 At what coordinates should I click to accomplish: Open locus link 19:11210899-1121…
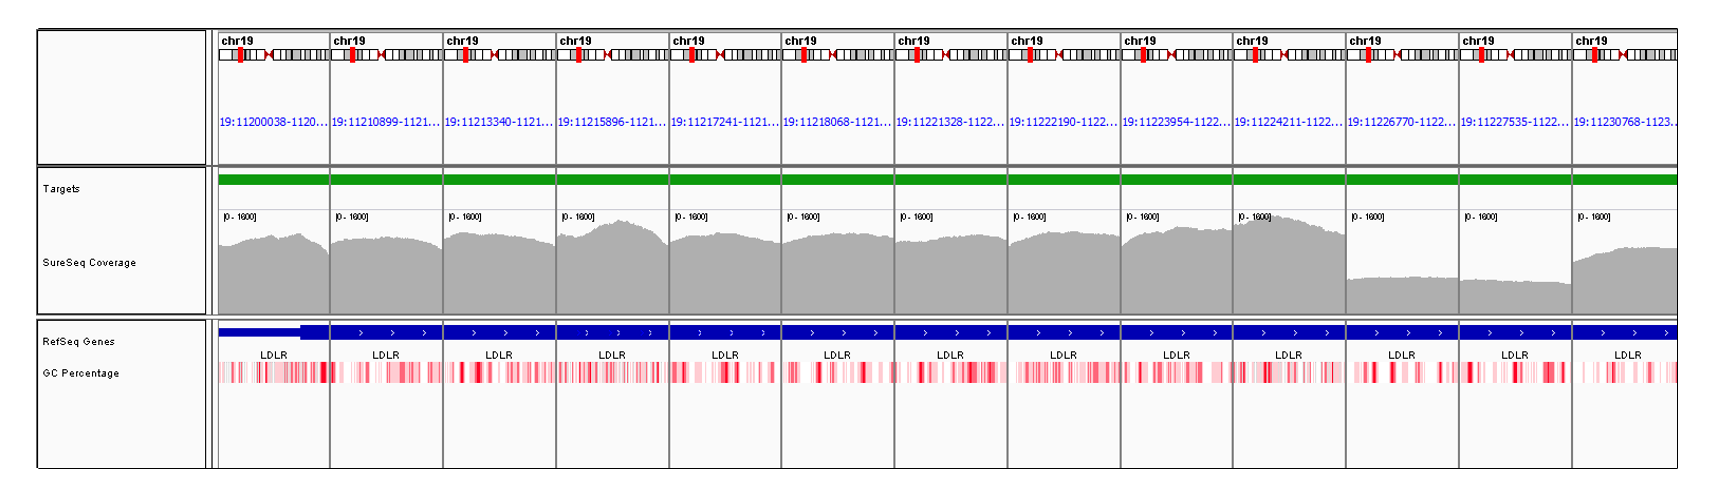coord(386,122)
